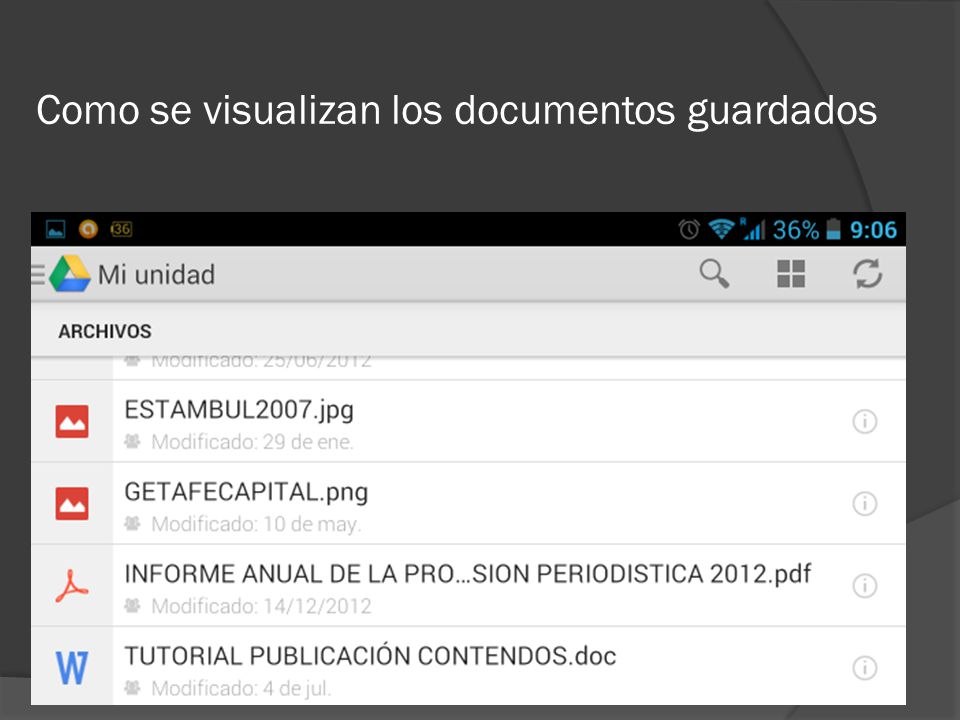Tap Modificado: 14/12/2012 text
This screenshot has height=720, width=960.
[261, 606]
